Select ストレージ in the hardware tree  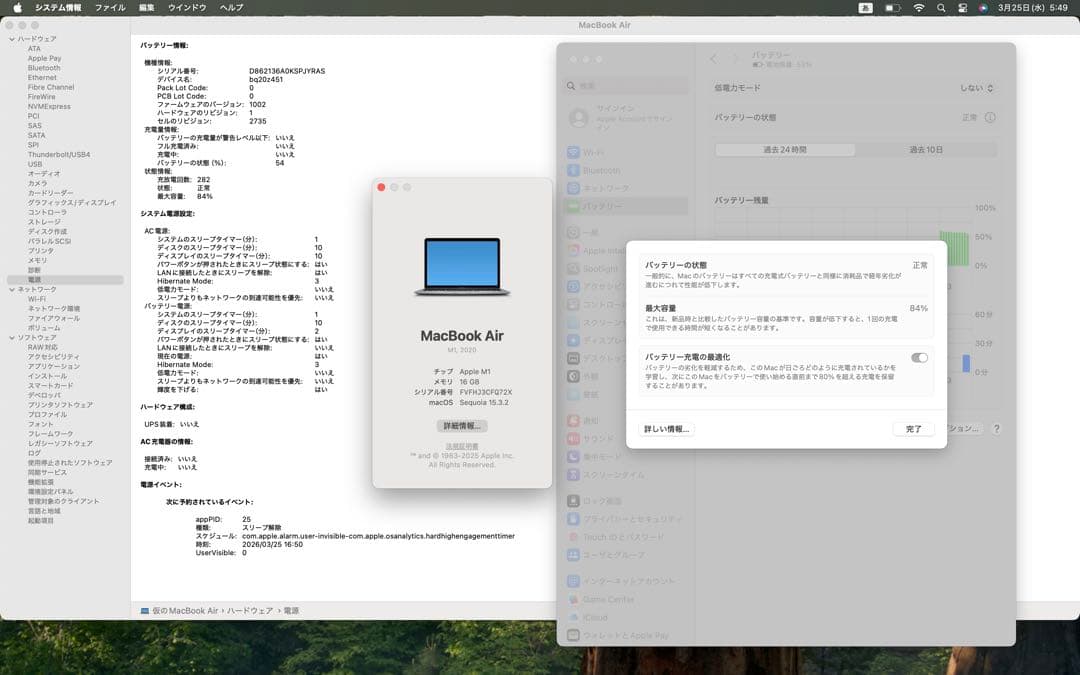tap(44, 222)
